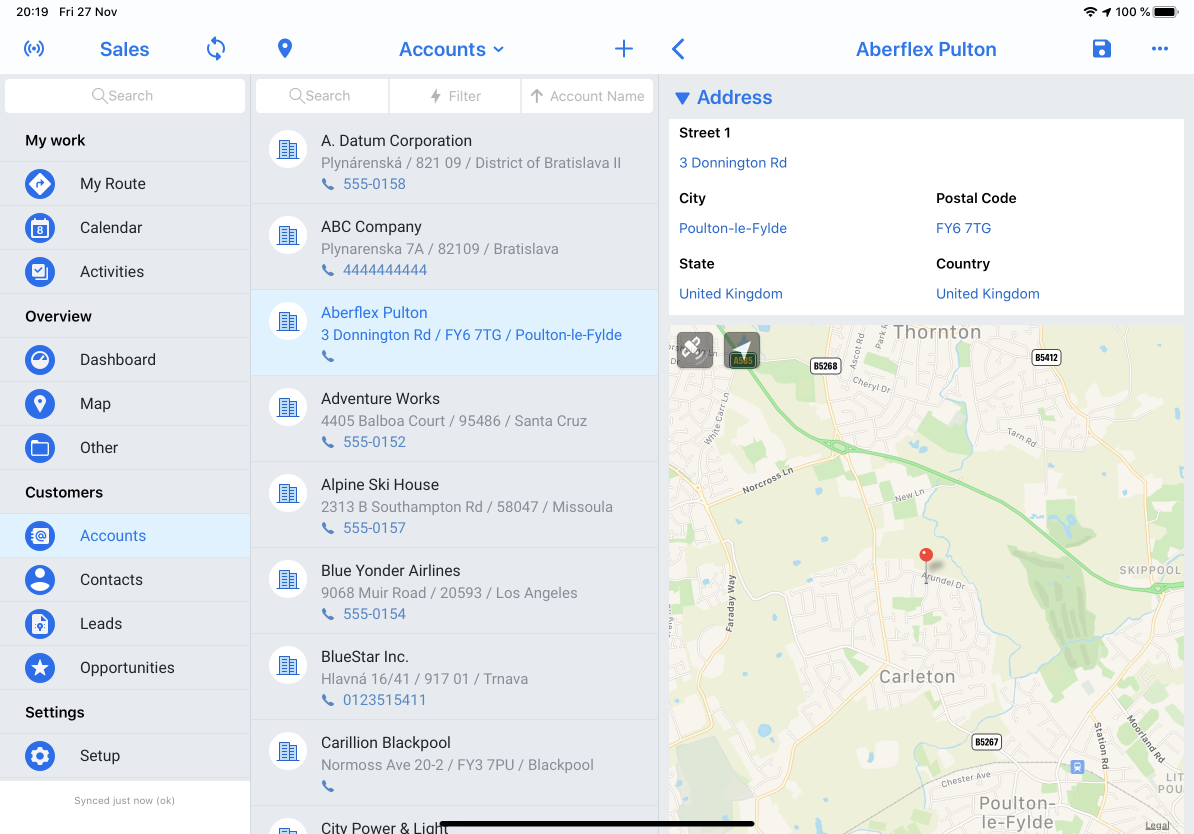The width and height of the screenshot is (1194, 834).
Task: Tap the sync arrows icon
Action: 216,49
